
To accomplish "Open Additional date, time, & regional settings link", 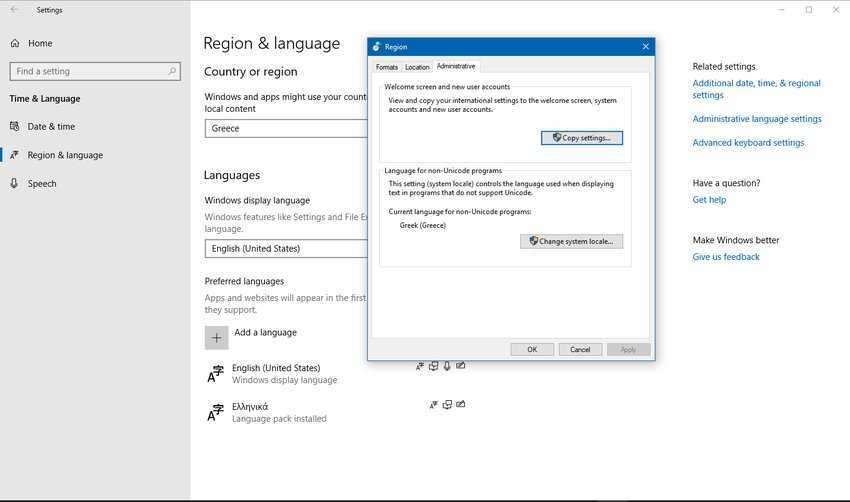I will click(x=756, y=89).
